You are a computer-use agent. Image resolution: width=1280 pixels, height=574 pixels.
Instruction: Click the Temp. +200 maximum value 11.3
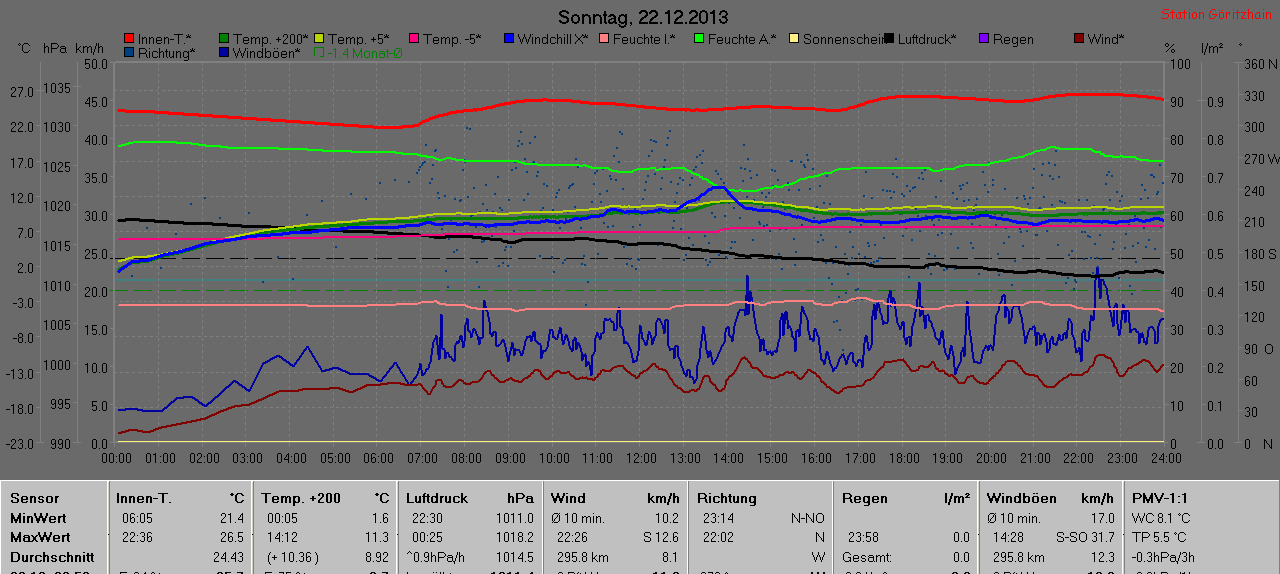pos(377,537)
